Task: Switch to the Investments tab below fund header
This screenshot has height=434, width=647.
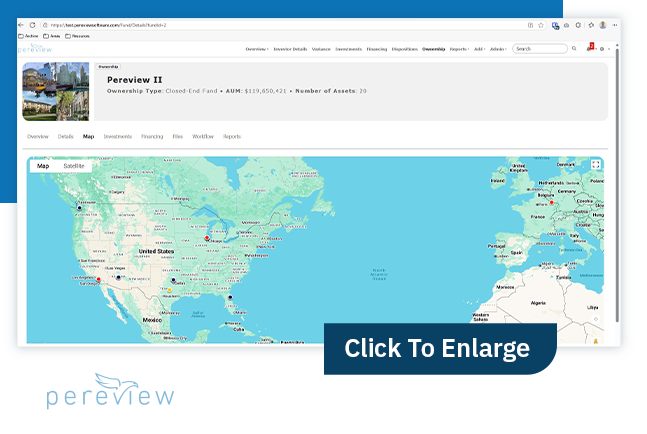Action: (x=118, y=136)
